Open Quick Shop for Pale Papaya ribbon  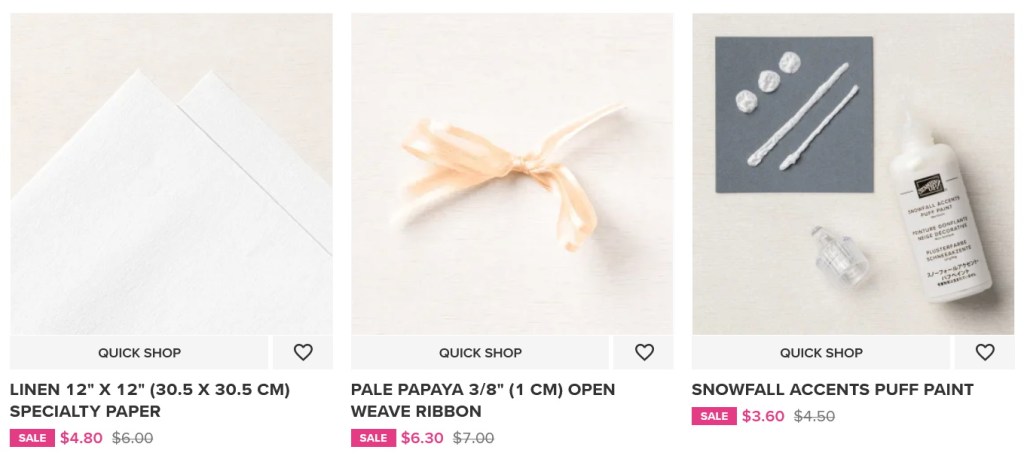[x=480, y=353]
